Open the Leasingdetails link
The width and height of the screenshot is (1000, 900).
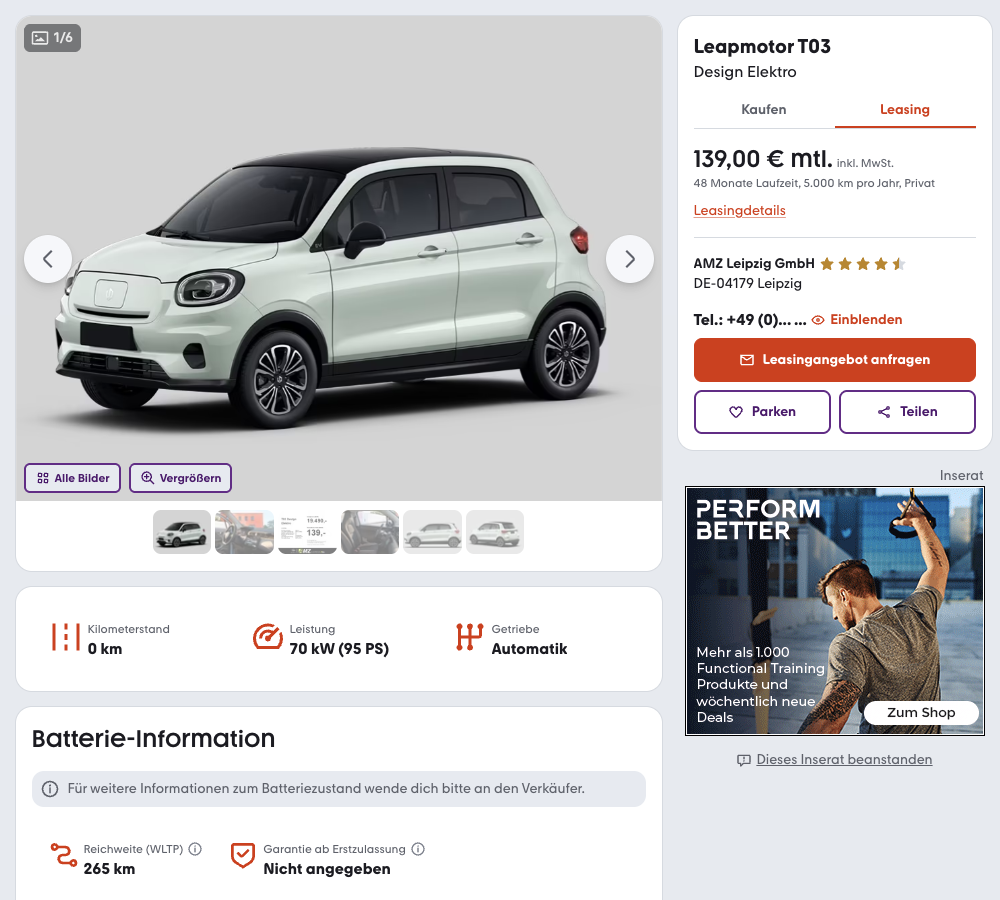(x=739, y=211)
